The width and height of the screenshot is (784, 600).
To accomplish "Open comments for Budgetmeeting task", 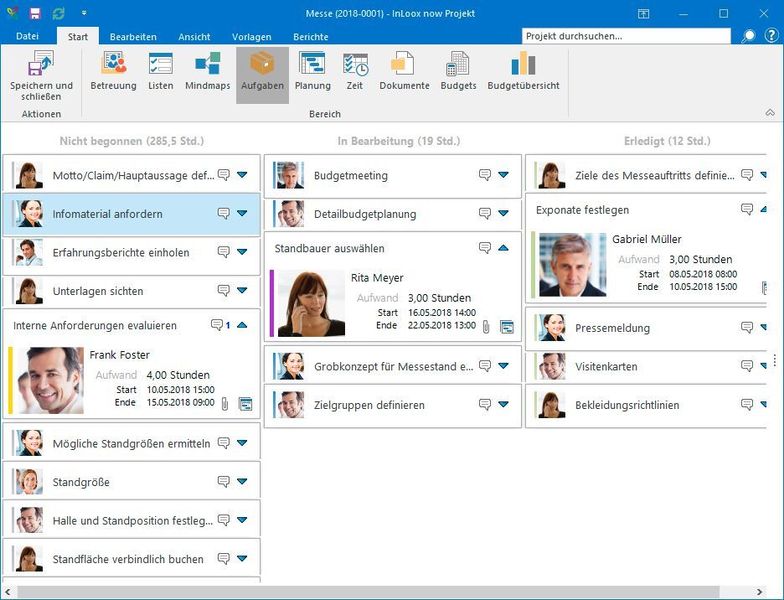I will (484, 175).
